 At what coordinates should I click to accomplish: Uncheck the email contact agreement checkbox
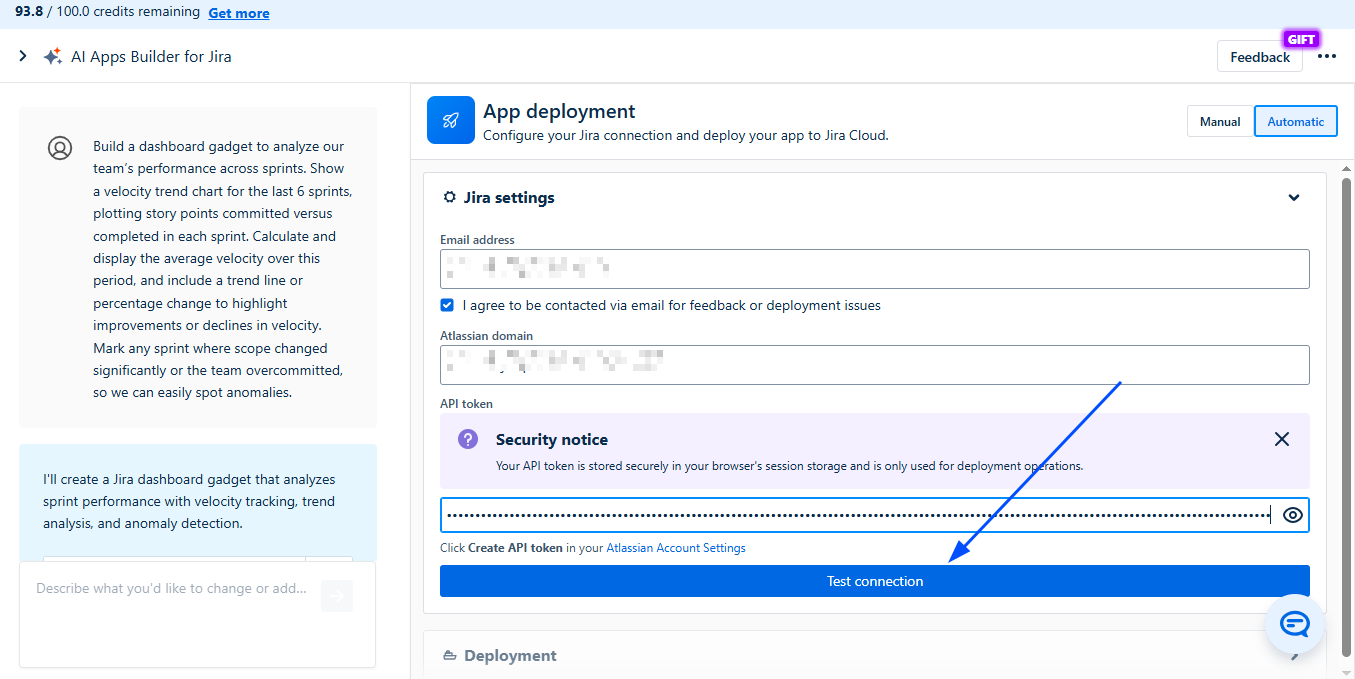(x=447, y=305)
